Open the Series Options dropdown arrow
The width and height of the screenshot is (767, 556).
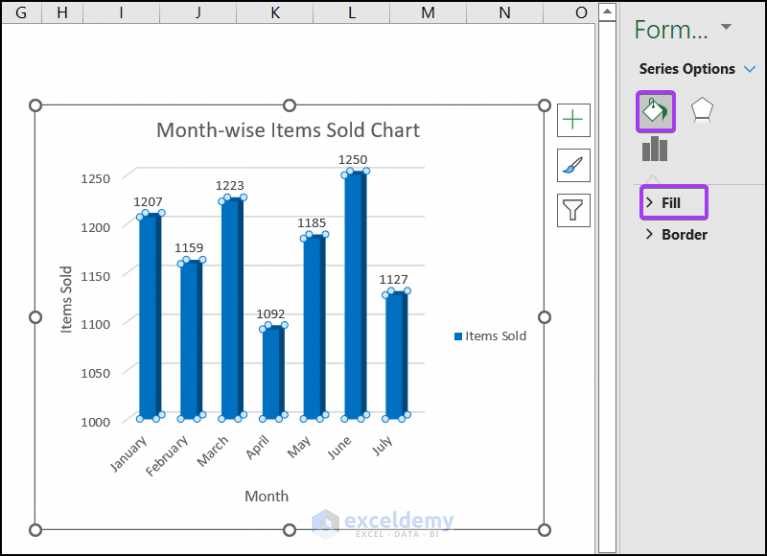[749, 69]
